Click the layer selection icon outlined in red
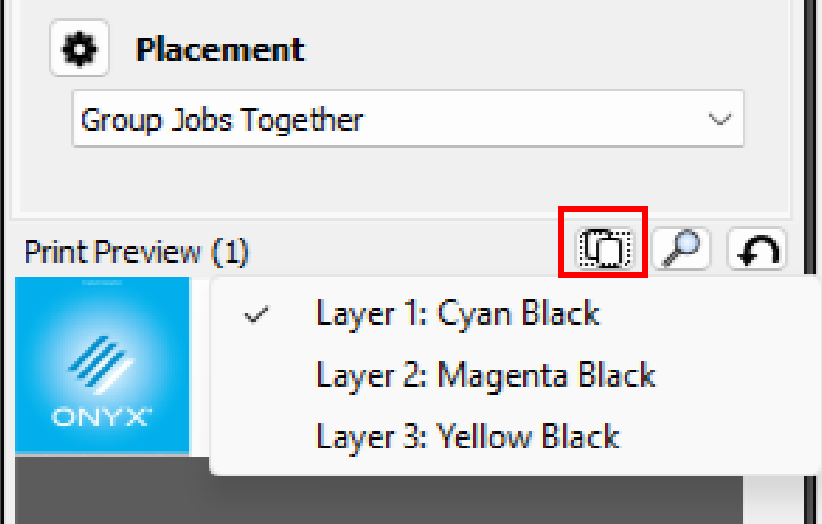 [x=605, y=248]
